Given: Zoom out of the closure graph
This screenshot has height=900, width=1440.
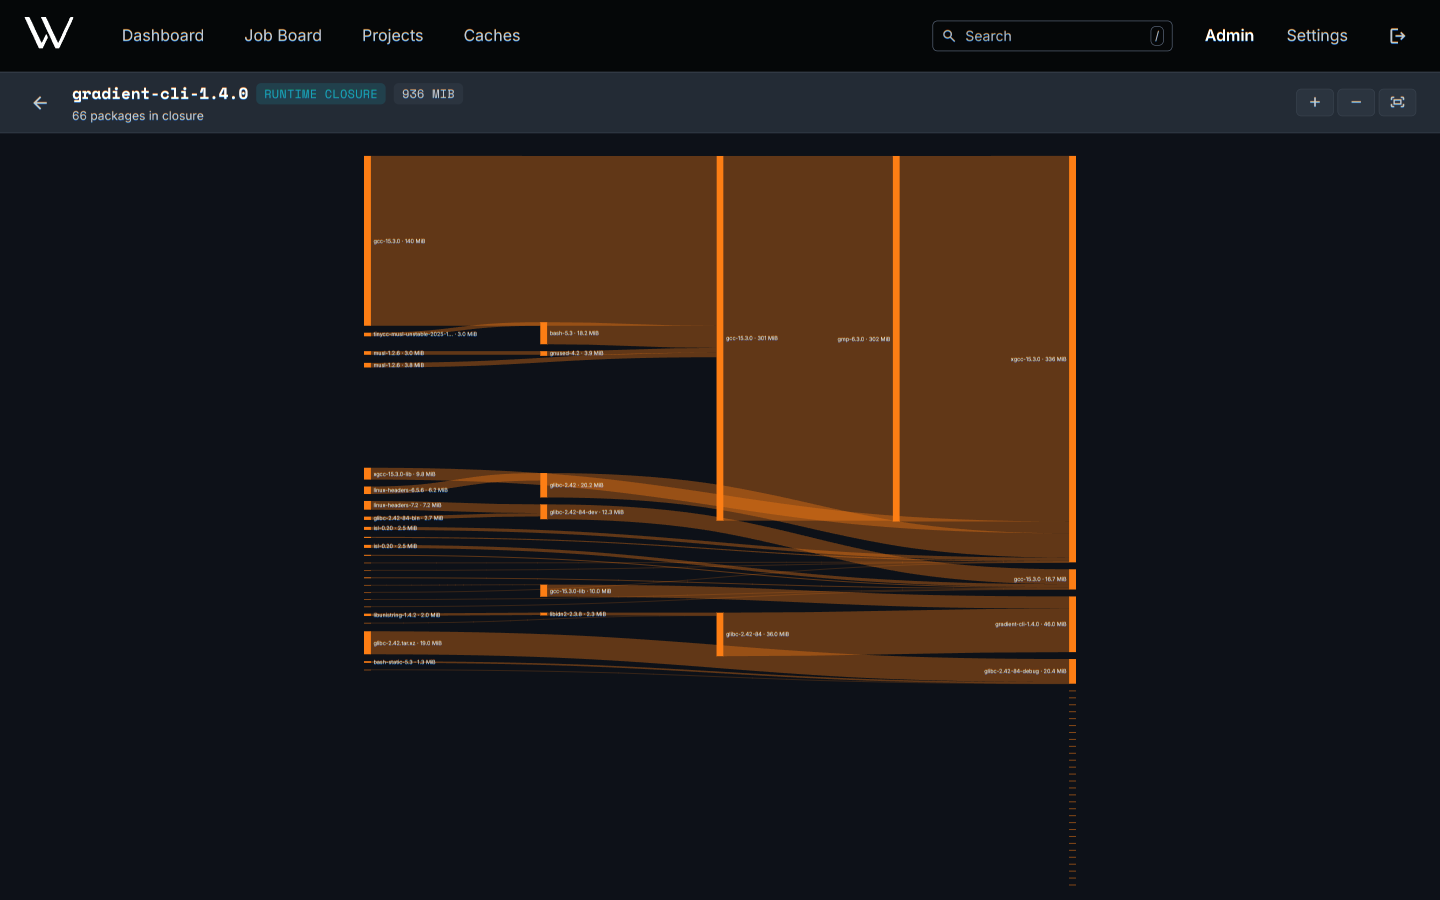Looking at the screenshot, I should point(1356,102).
